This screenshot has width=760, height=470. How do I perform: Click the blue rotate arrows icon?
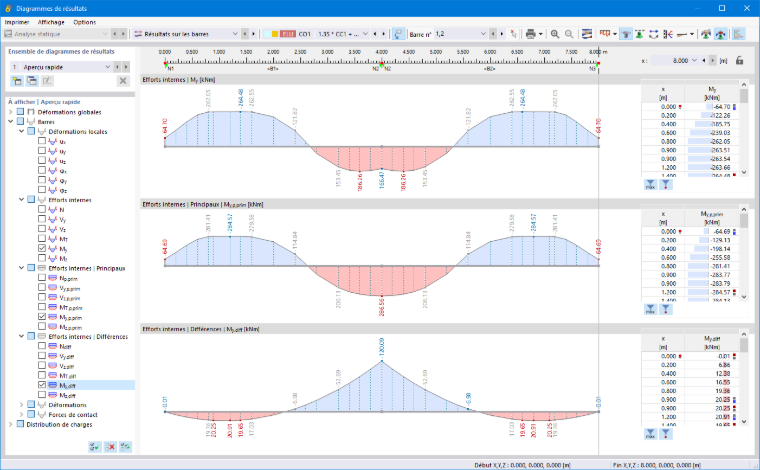pyautogui.click(x=654, y=34)
